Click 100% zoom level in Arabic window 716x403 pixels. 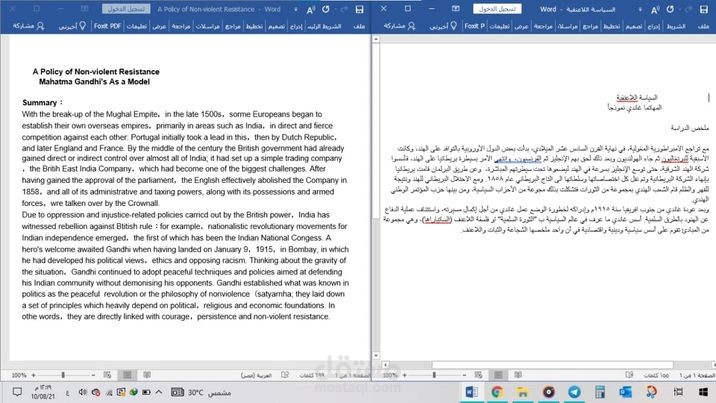pyautogui.click(x=390, y=375)
